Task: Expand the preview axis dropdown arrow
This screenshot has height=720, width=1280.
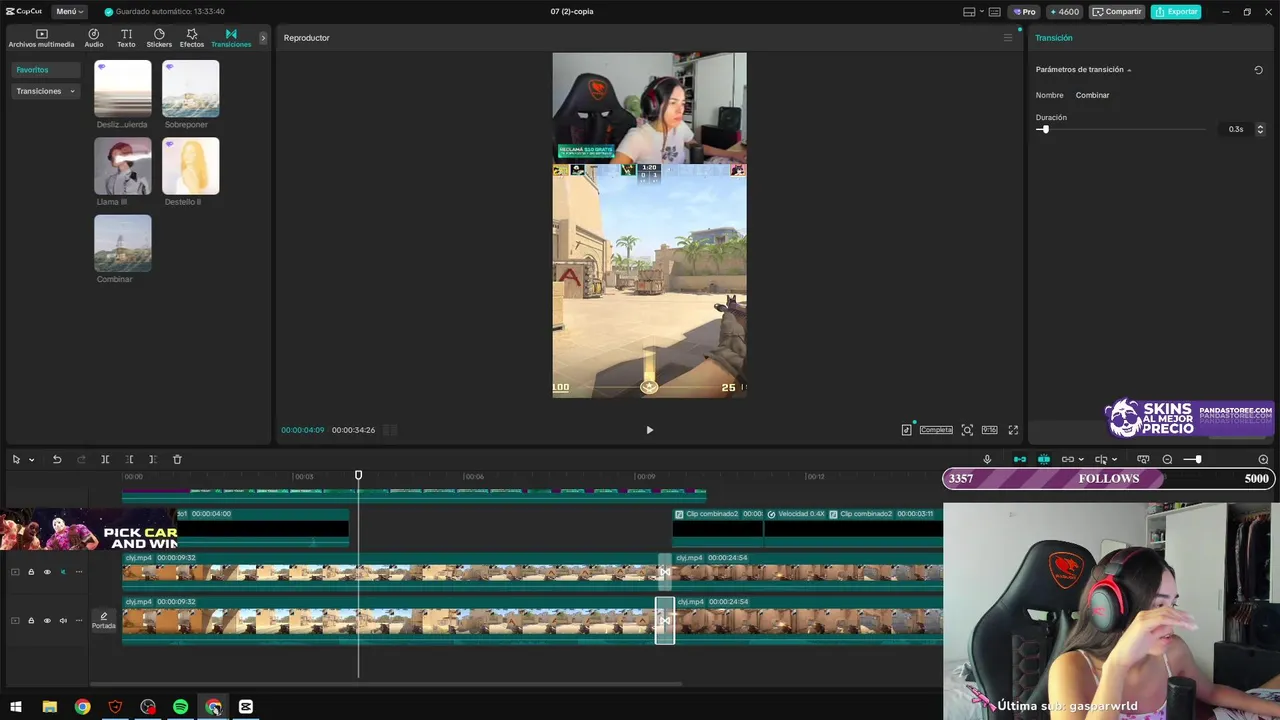Action: [1114, 460]
